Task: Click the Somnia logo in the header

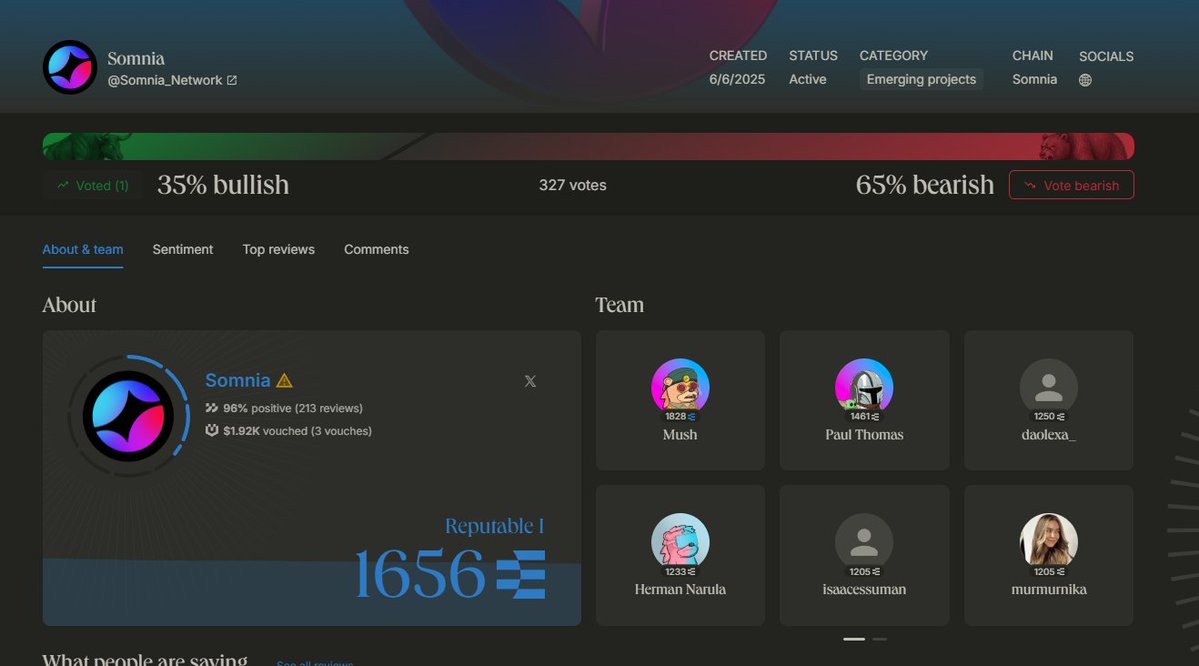Action: coord(70,67)
